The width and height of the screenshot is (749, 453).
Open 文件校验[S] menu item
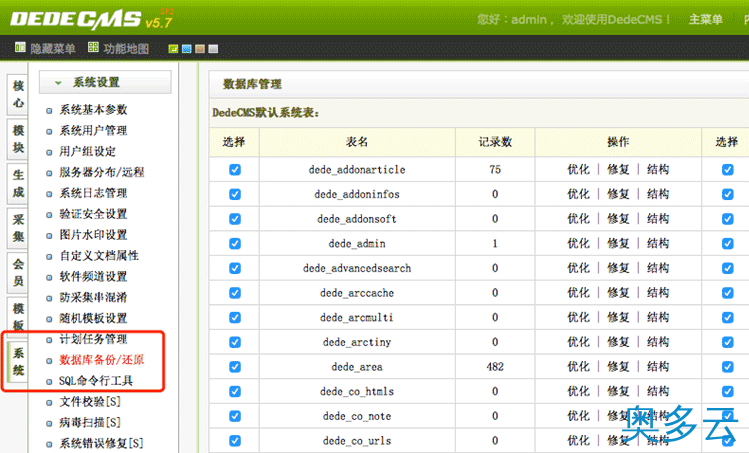[x=90, y=402]
